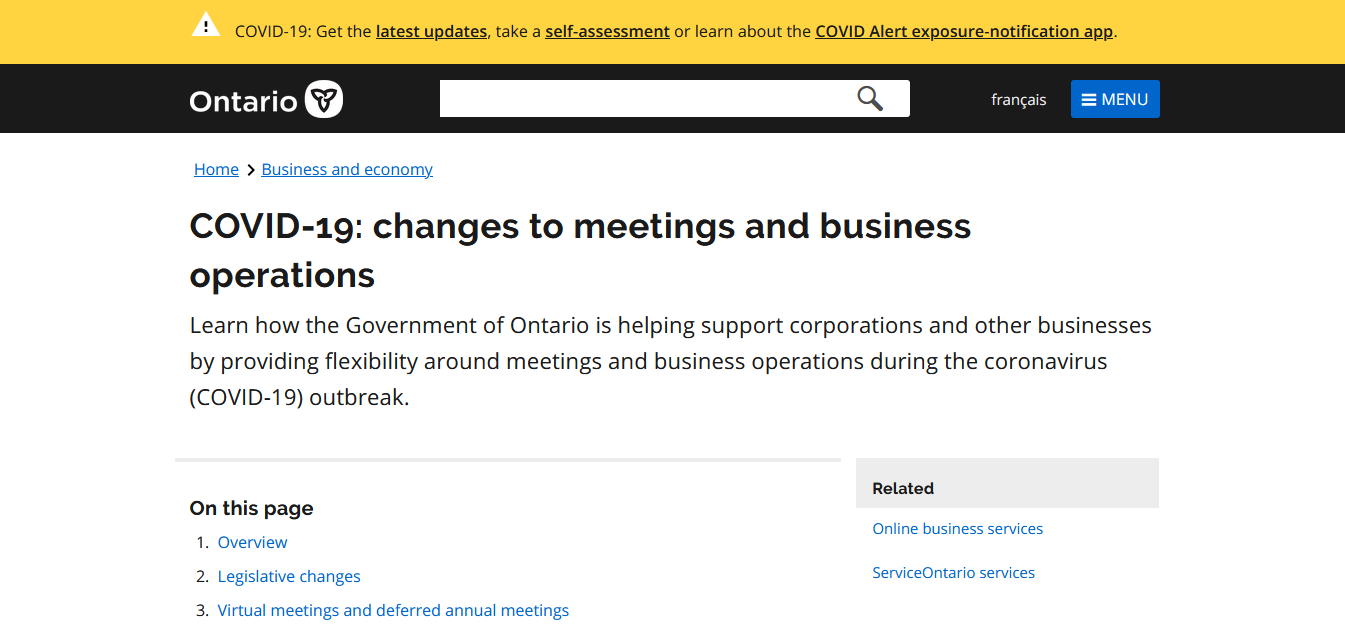Screen dimensions: 1345x625
Task: Open the latest updates link
Action: pyautogui.click(x=431, y=31)
